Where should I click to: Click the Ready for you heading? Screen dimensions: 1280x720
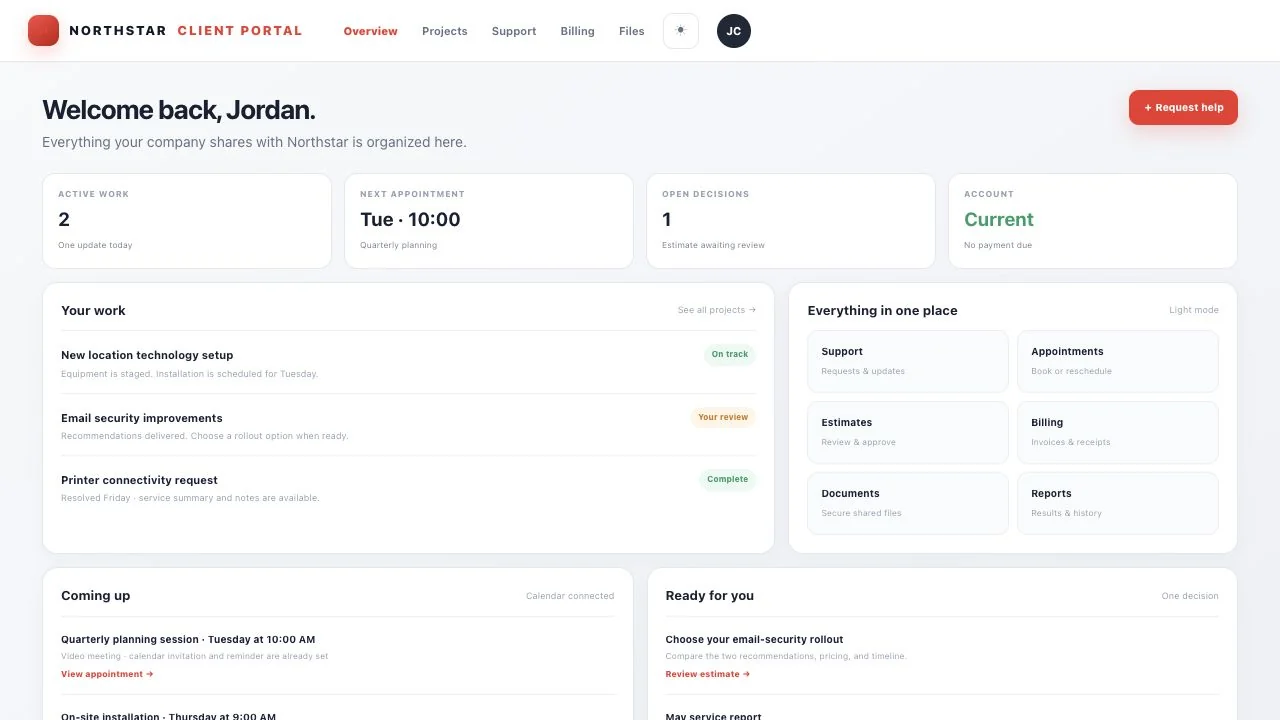710,595
